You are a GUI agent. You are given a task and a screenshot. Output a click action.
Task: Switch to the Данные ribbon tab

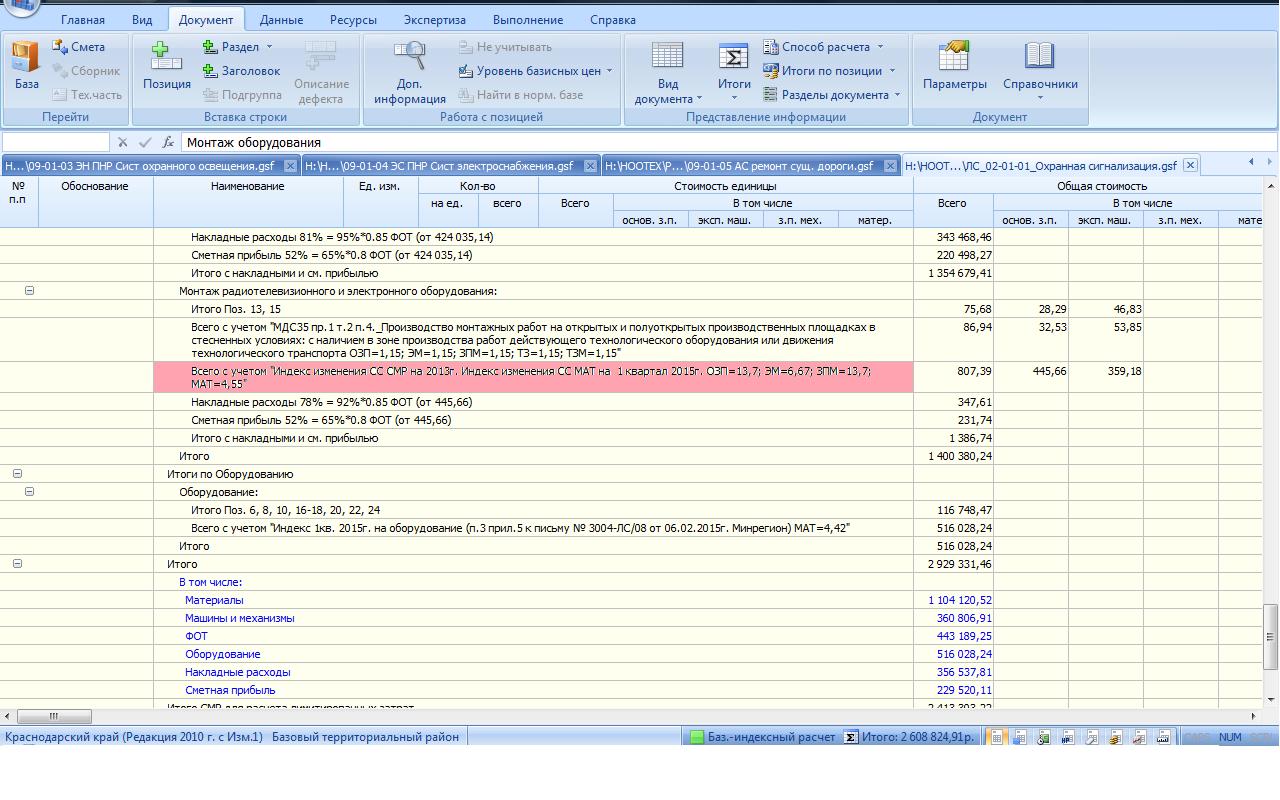pyautogui.click(x=281, y=20)
